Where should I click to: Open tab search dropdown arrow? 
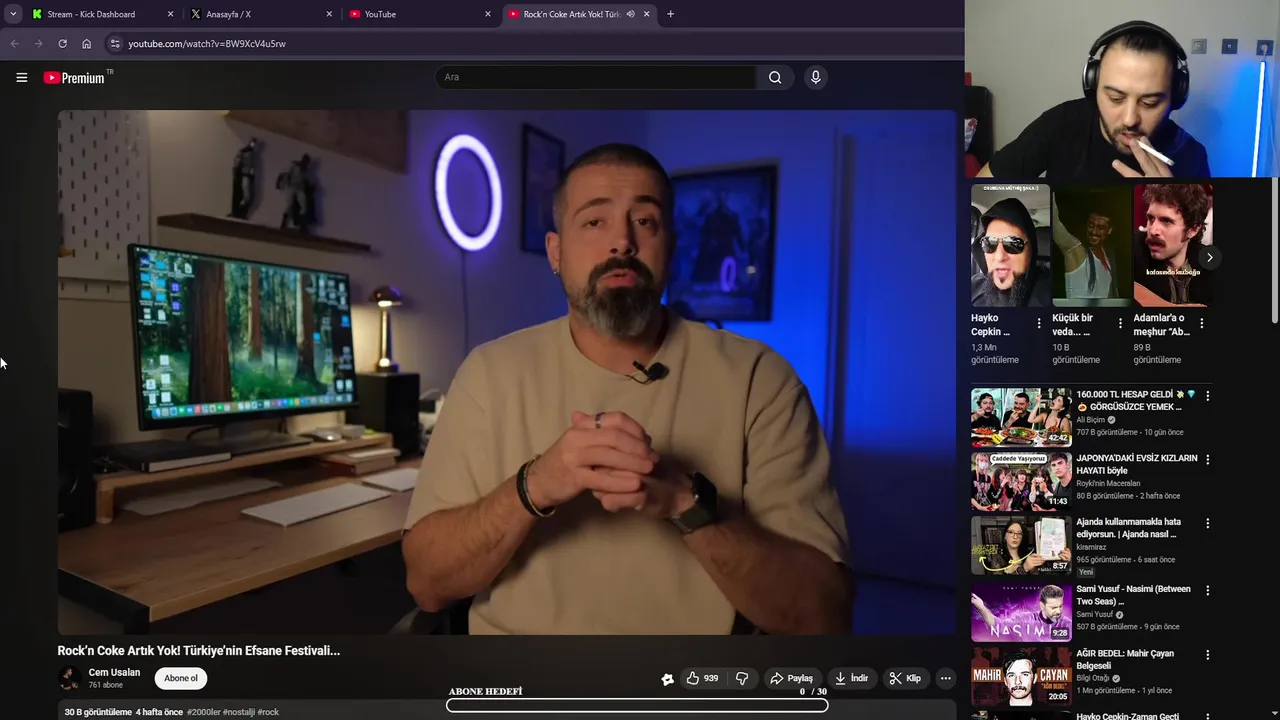point(12,14)
